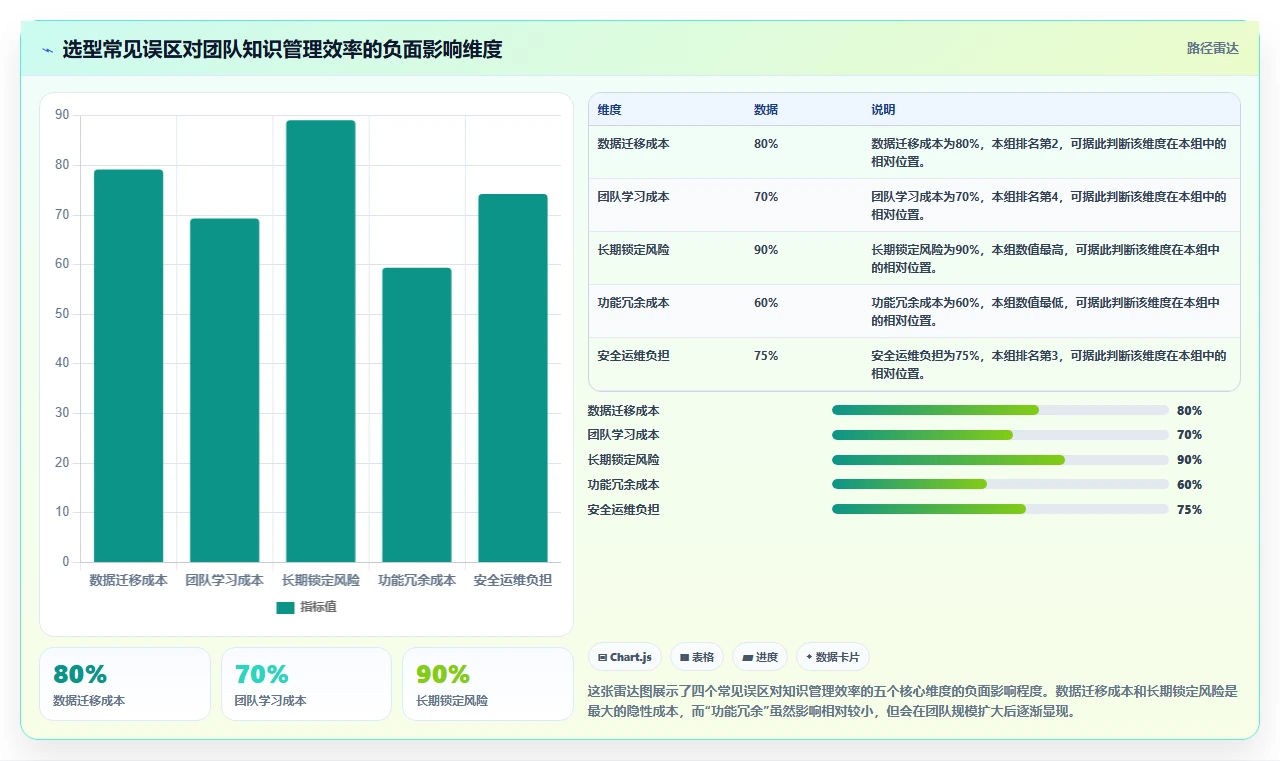1280x761 pixels.
Task: Select the 数据卡片 tag pill
Action: [833, 657]
